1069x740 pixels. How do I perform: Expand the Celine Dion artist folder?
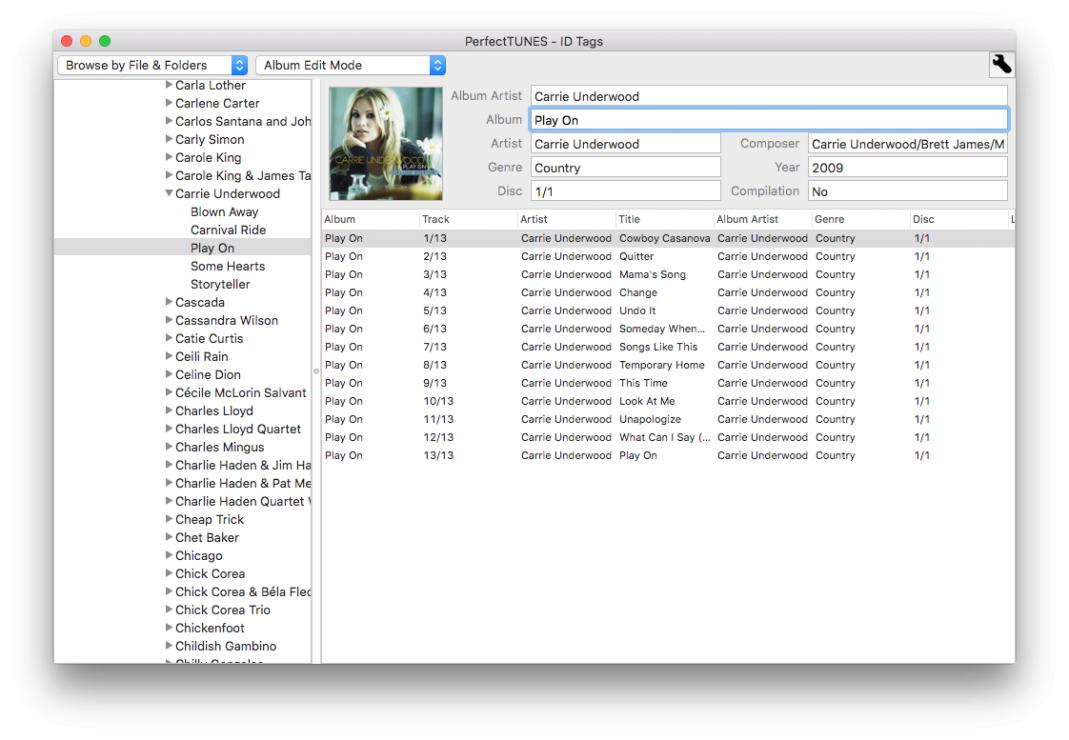[x=169, y=375]
